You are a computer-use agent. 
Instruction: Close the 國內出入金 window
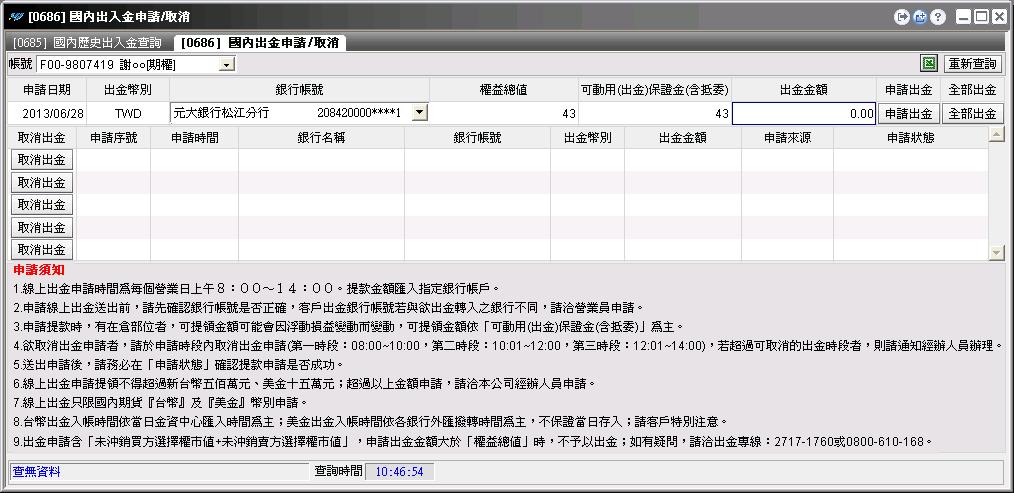998,17
